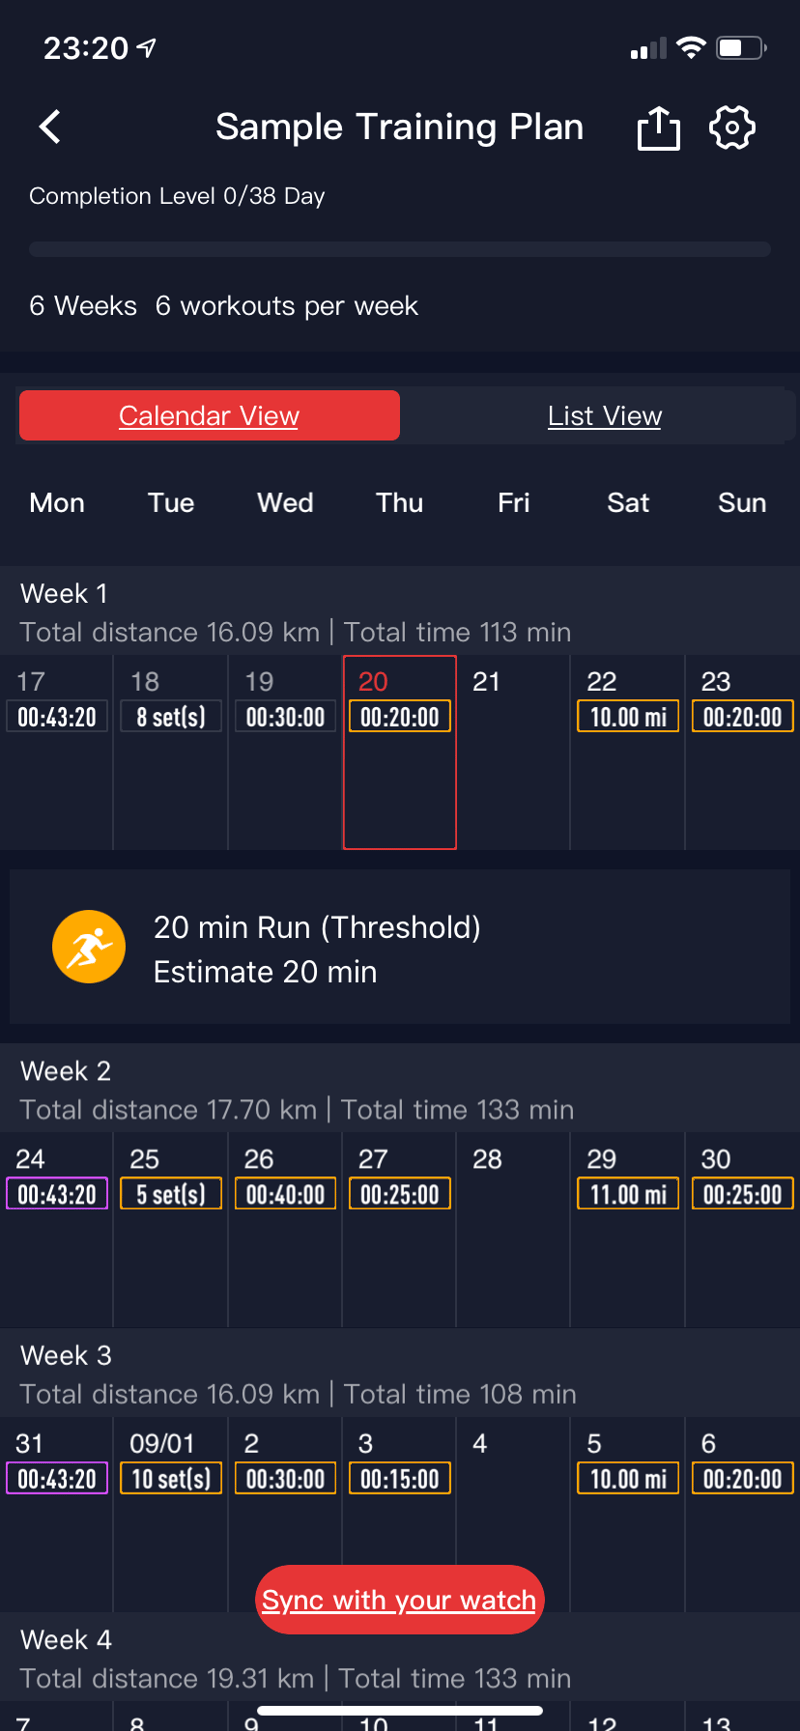This screenshot has height=1731, width=800.
Task: Tap the Wi-Fi status icon
Action: 690,48
